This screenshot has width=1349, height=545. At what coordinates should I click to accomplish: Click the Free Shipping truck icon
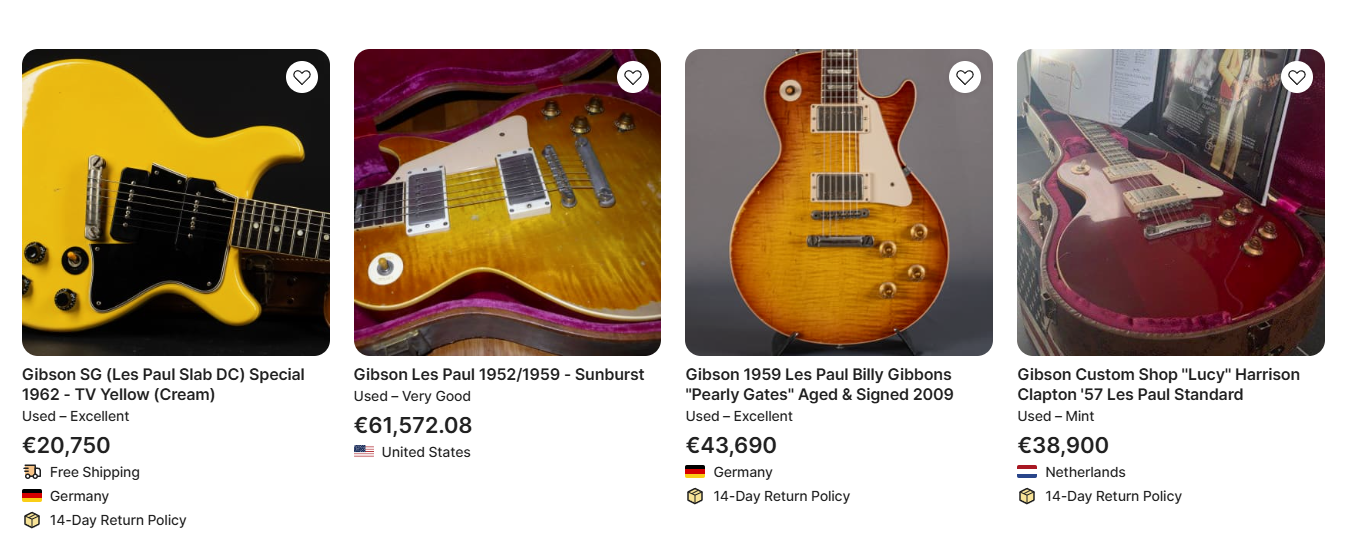(32, 472)
